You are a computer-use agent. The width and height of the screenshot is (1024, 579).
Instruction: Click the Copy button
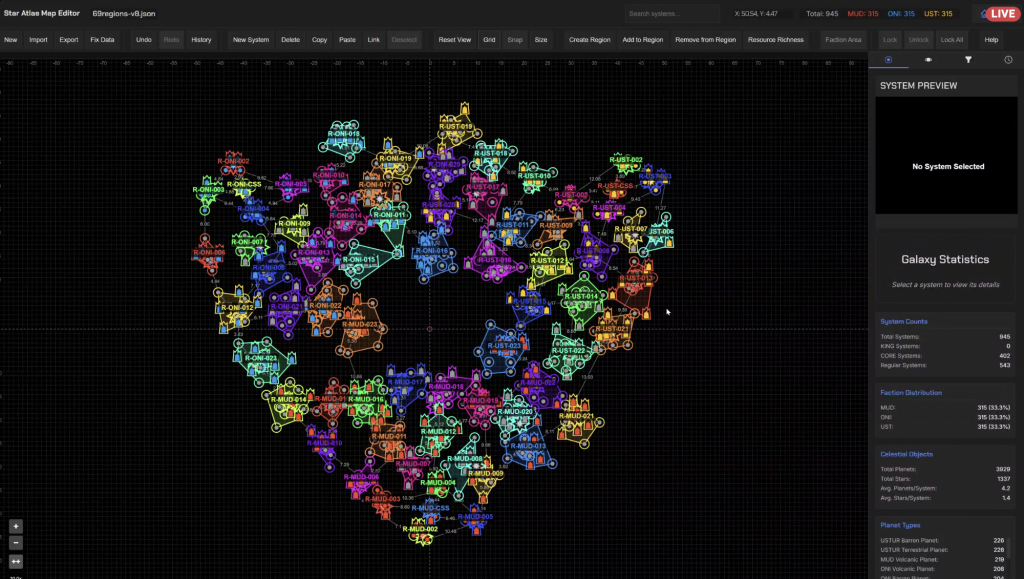(x=319, y=40)
